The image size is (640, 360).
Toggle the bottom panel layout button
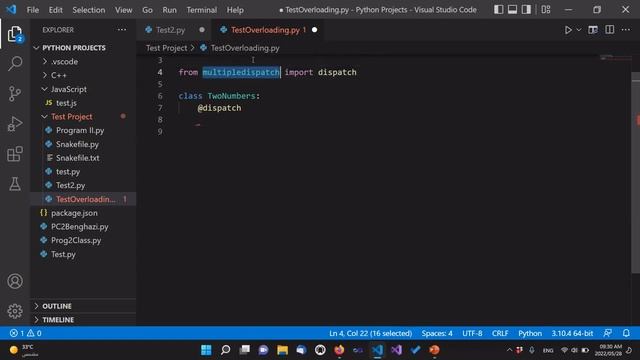(512, 9)
